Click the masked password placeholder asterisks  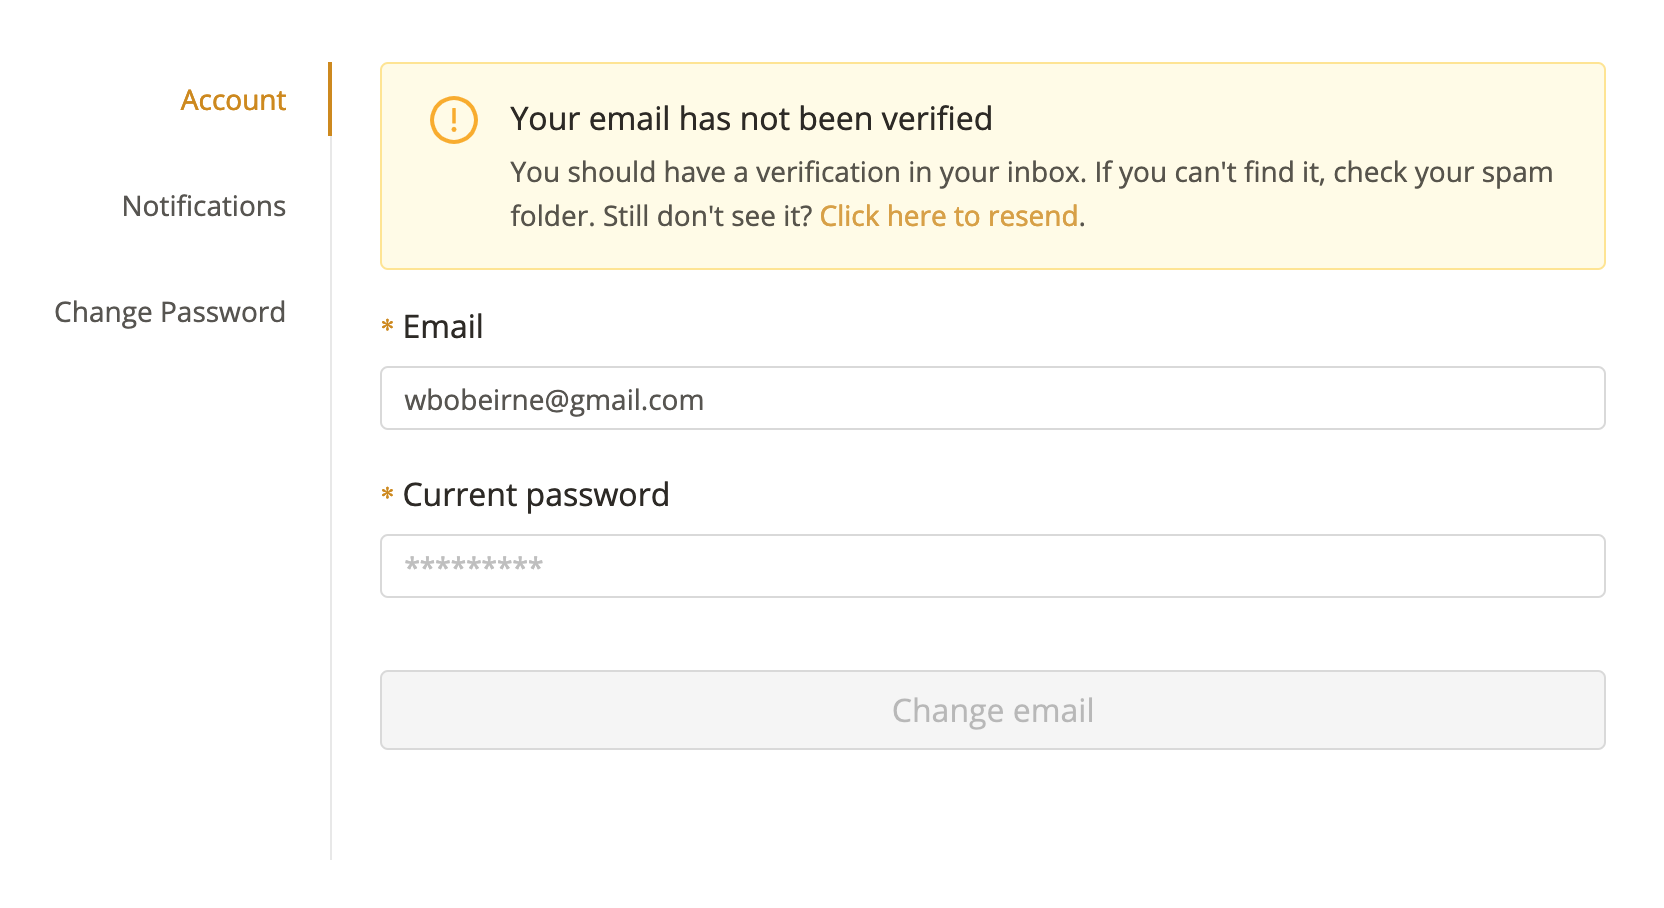(x=473, y=566)
